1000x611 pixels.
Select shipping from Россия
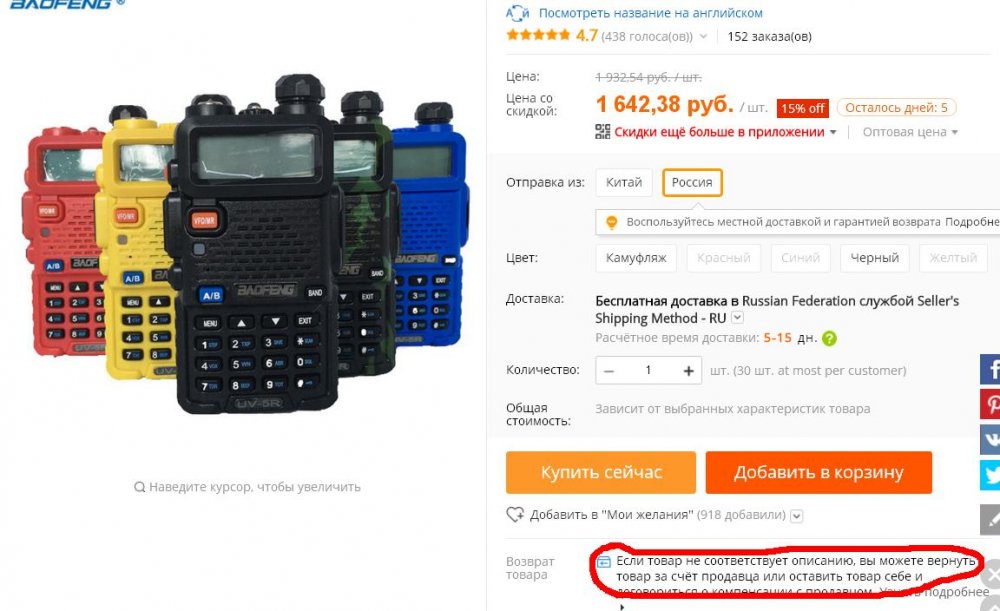[x=692, y=182]
